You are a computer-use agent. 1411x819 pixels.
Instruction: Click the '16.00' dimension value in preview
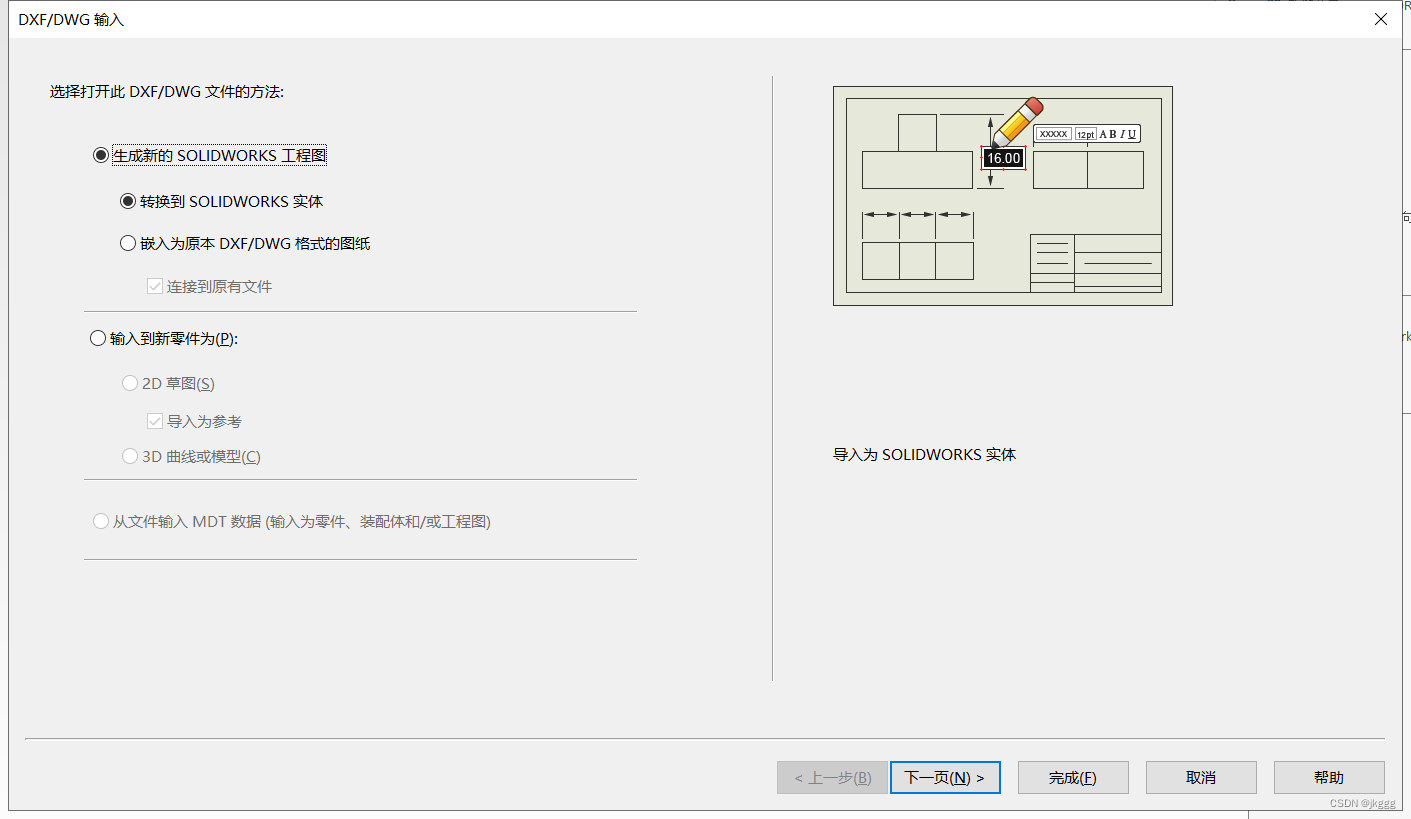pyautogui.click(x=1004, y=158)
